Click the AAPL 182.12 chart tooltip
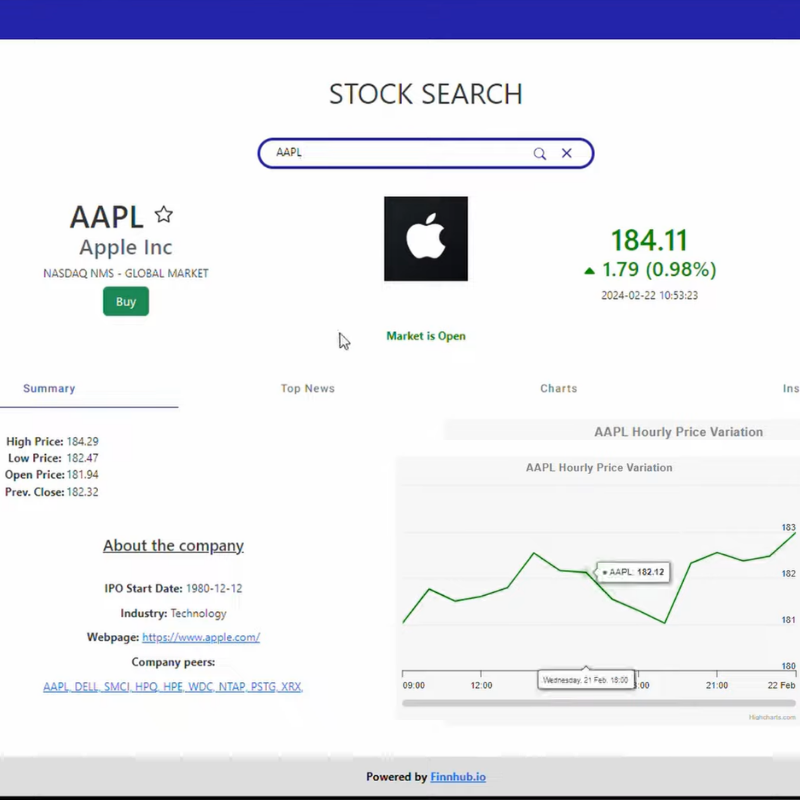800x800 pixels. pos(633,572)
